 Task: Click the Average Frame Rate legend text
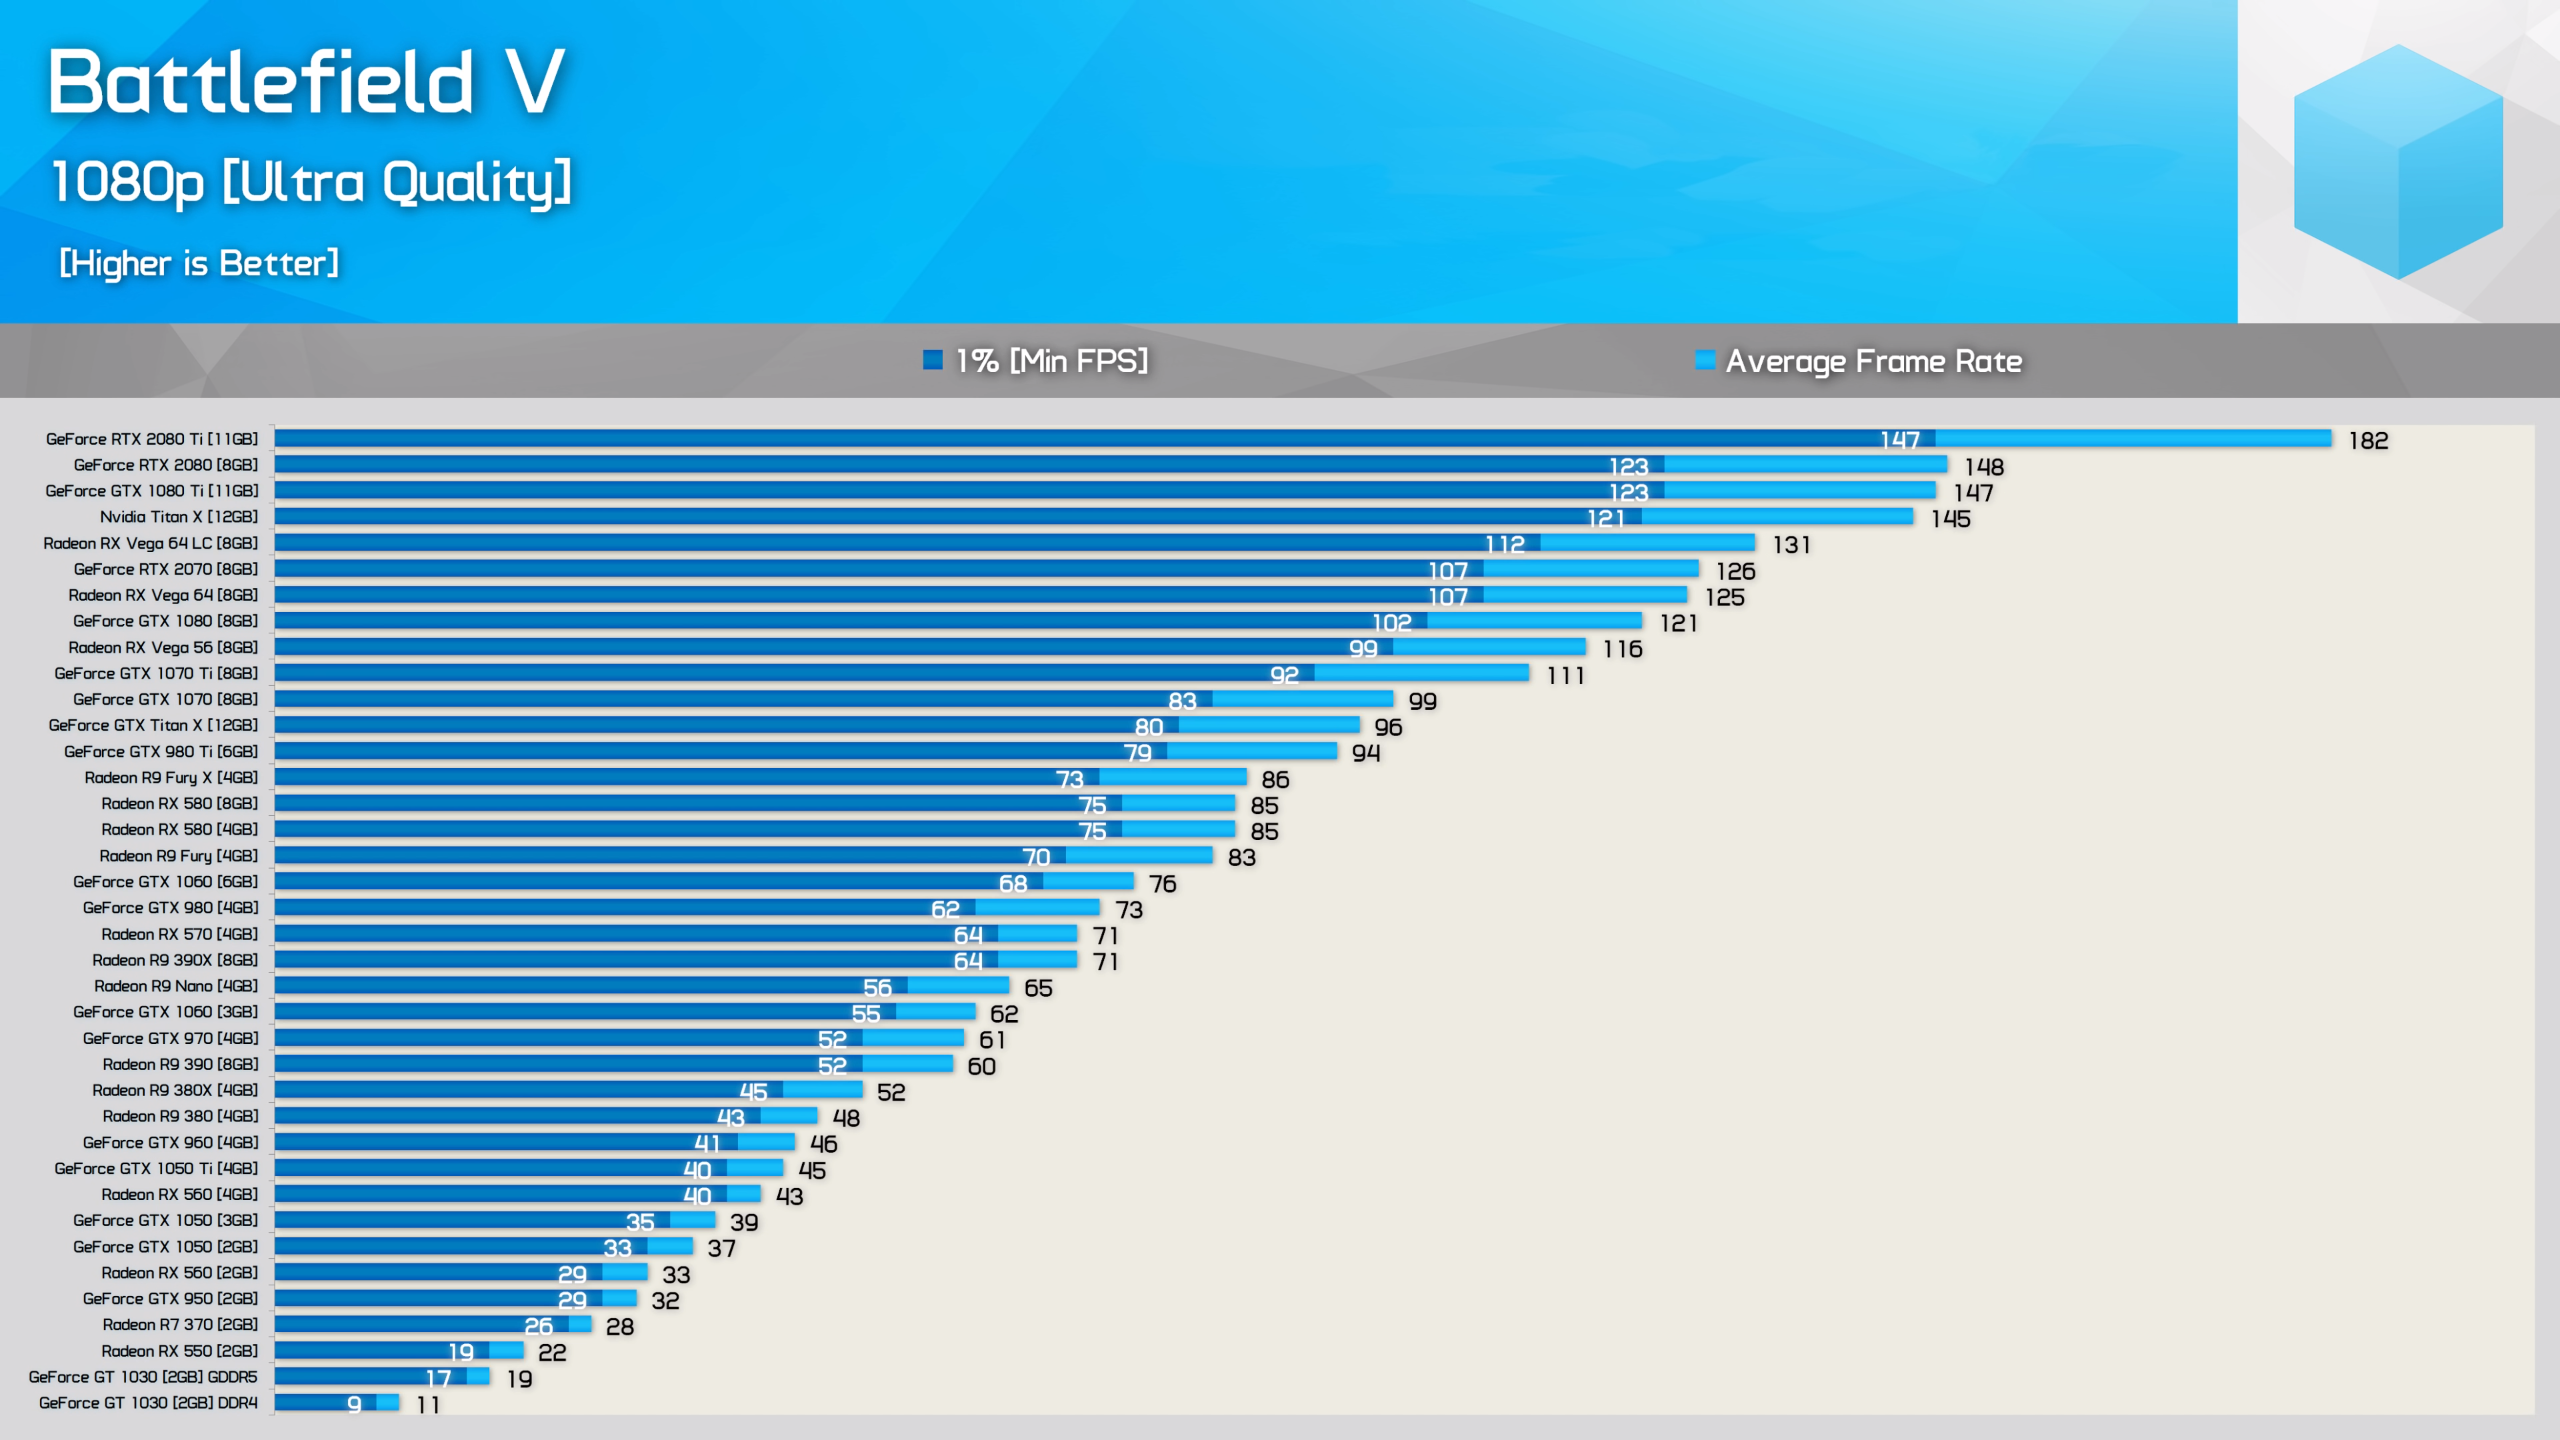point(1873,361)
